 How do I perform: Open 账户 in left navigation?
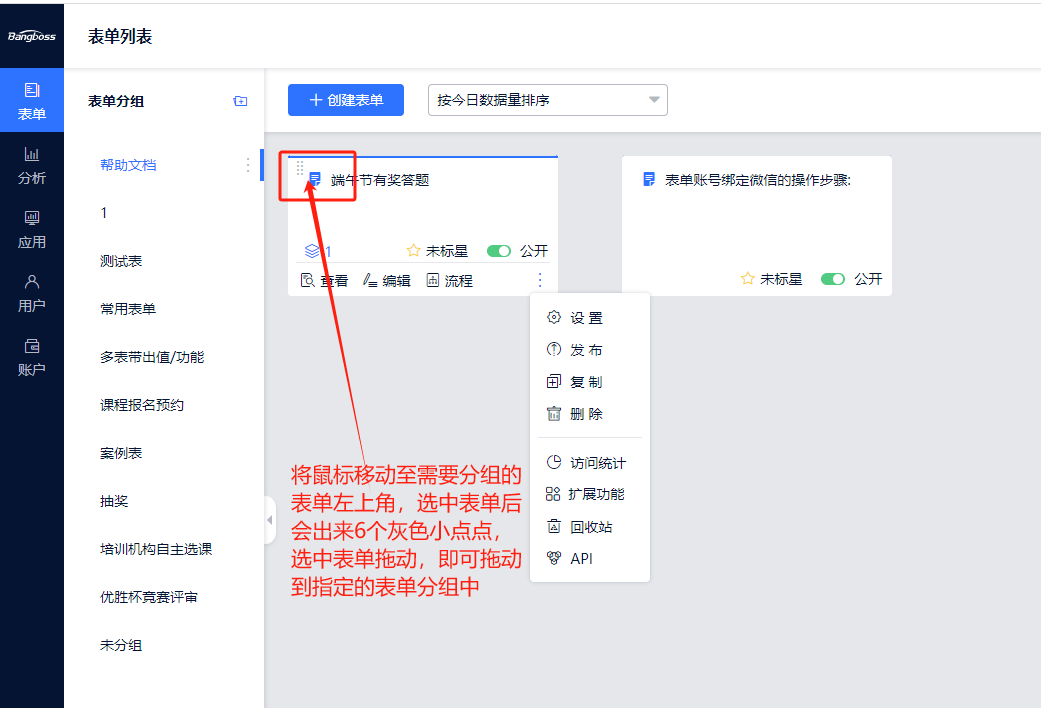click(x=32, y=357)
